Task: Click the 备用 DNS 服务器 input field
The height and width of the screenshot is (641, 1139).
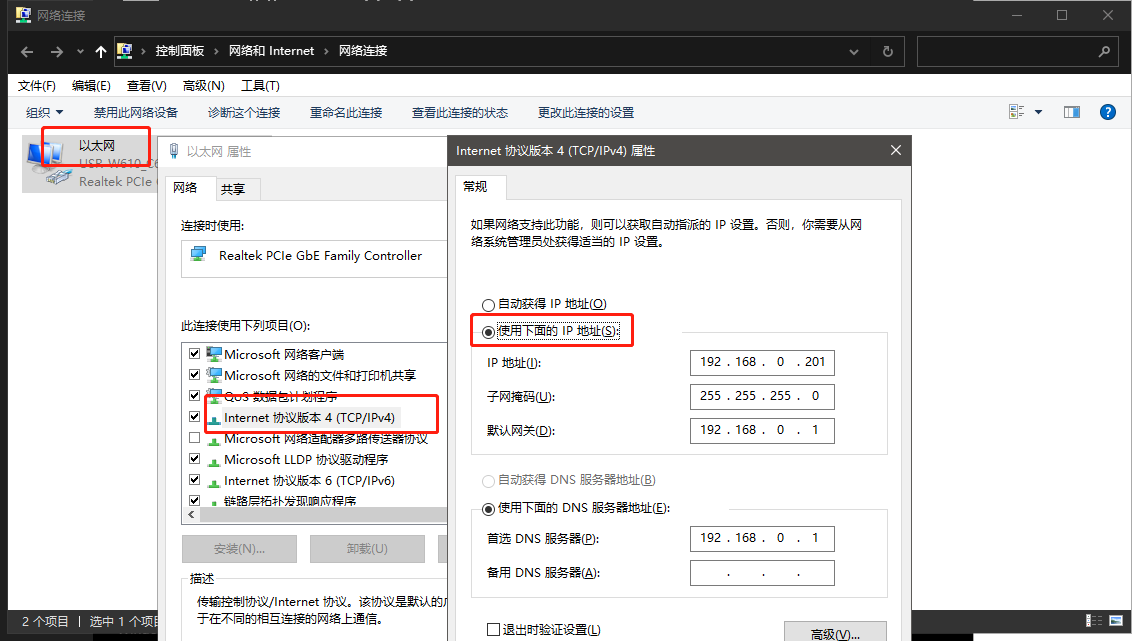Action: pos(762,573)
